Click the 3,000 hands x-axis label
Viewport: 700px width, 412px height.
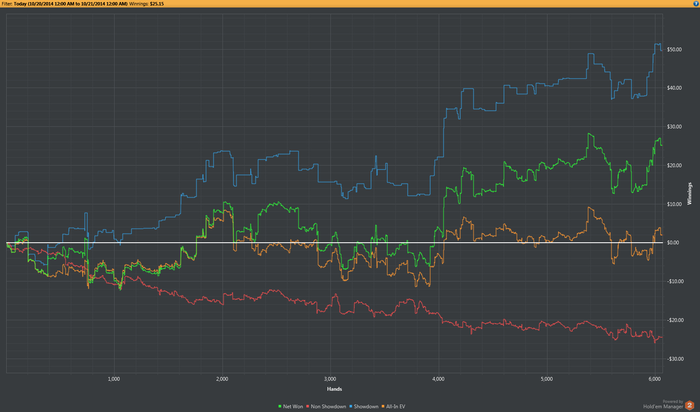330,379
